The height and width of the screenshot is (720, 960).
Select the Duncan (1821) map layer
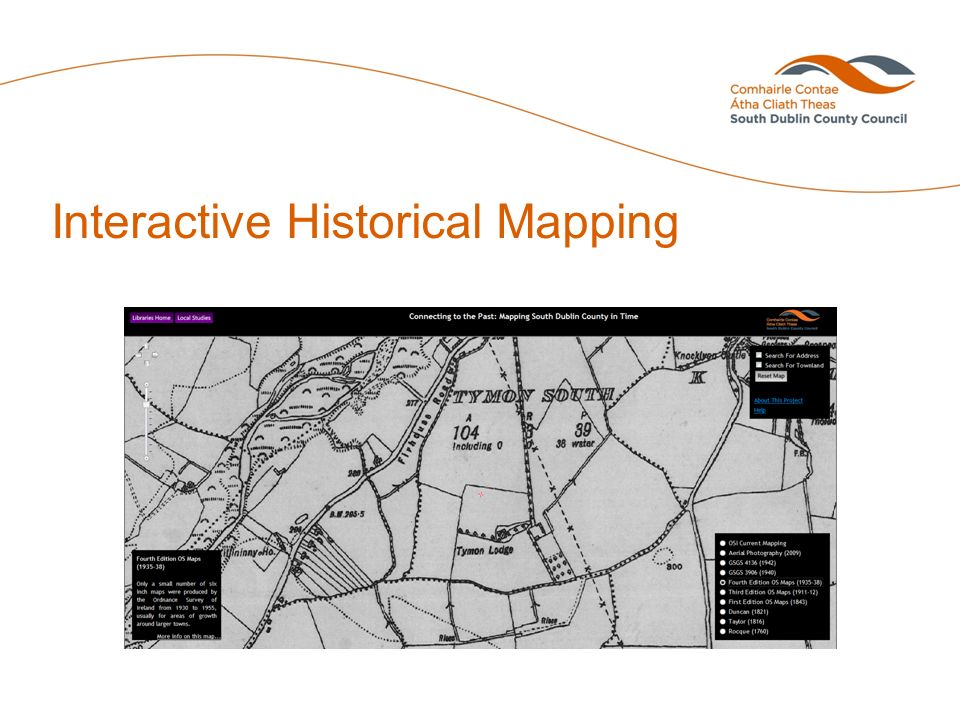[x=723, y=612]
